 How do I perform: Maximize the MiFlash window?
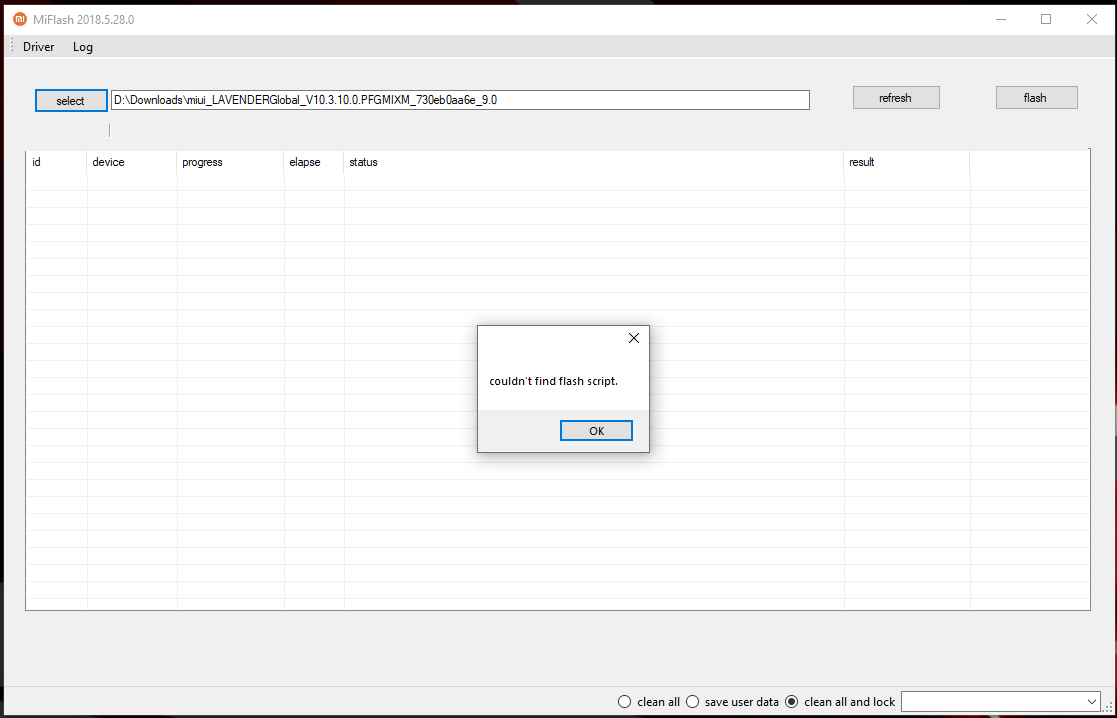pyautogui.click(x=1046, y=19)
